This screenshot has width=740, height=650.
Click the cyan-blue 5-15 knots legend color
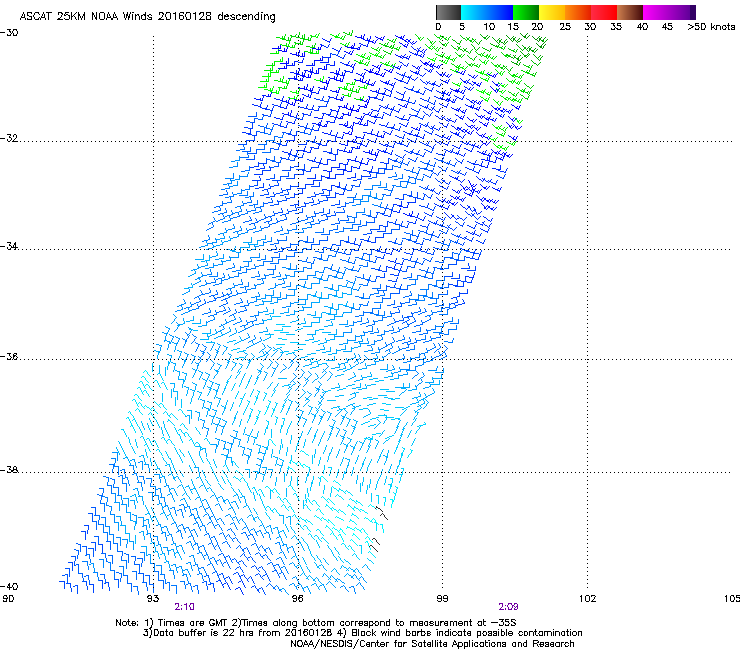pos(487,12)
